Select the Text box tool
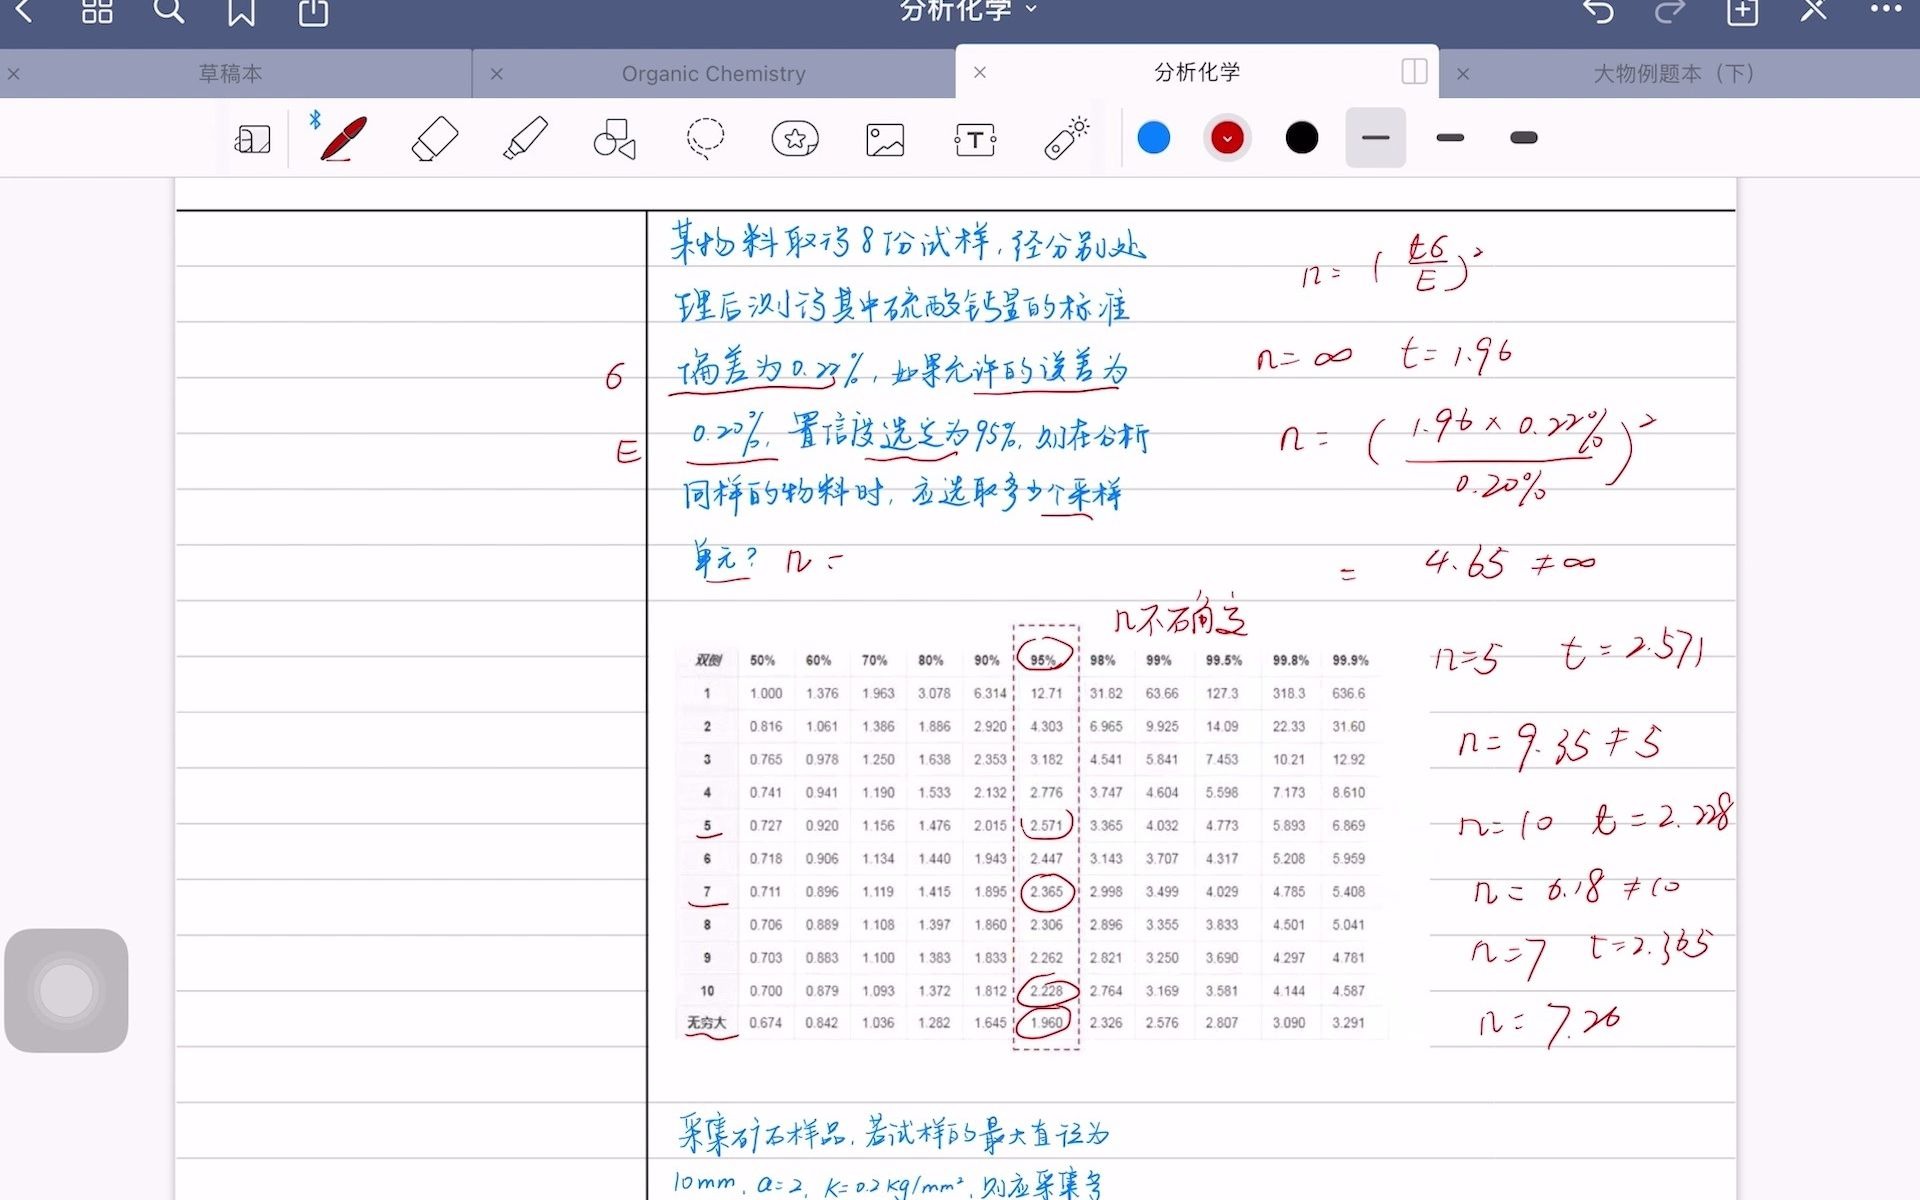Viewport: 1920px width, 1200px height. click(975, 139)
